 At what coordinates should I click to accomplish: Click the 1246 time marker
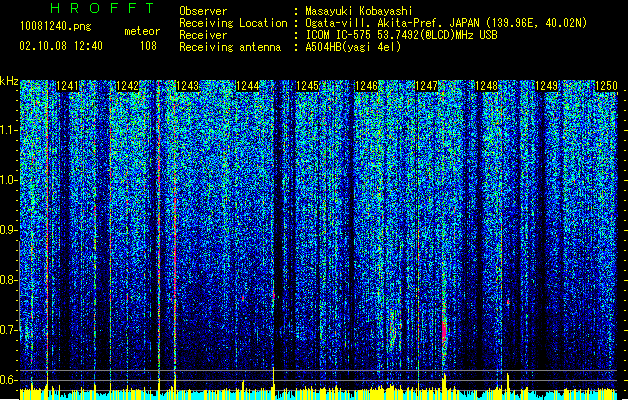(x=367, y=86)
